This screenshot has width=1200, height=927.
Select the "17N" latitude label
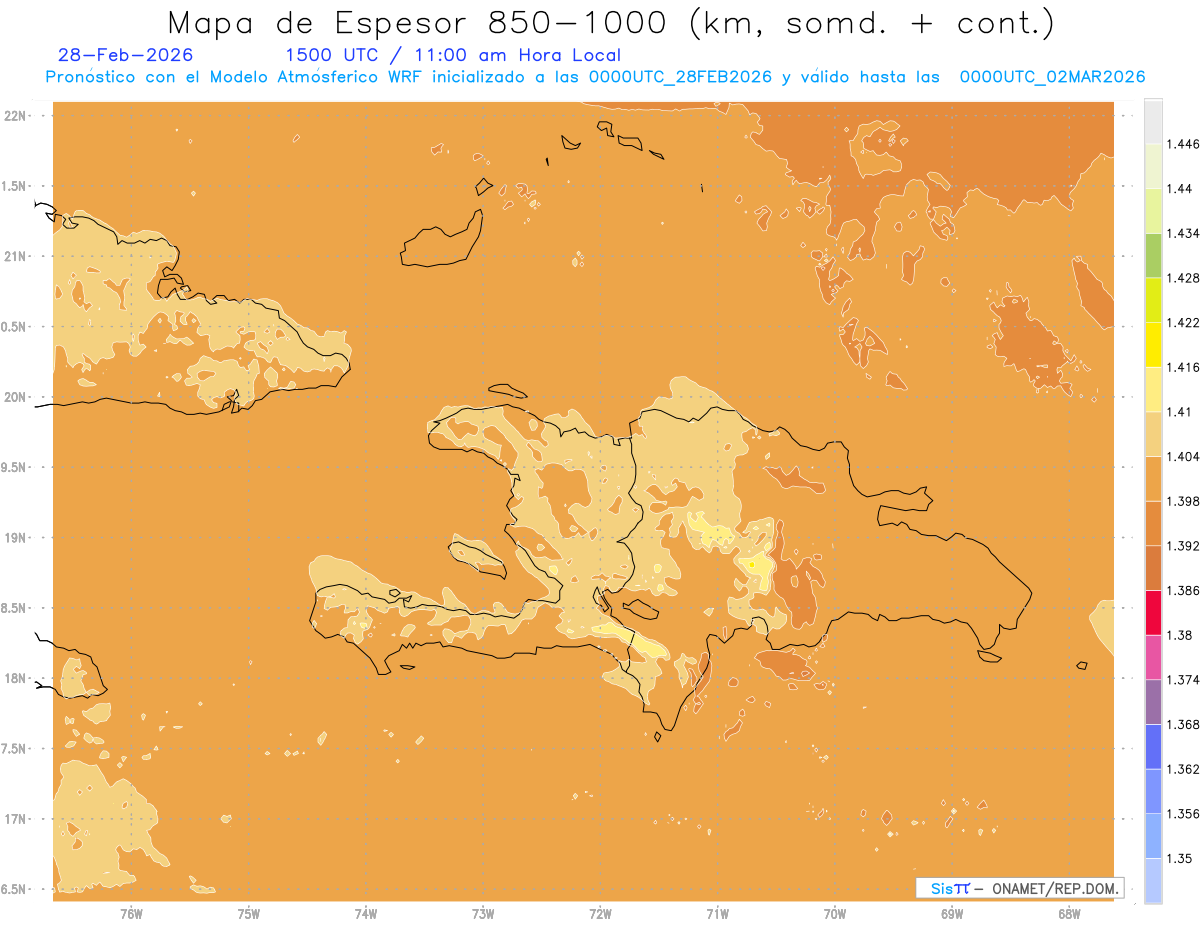[x=17, y=820]
